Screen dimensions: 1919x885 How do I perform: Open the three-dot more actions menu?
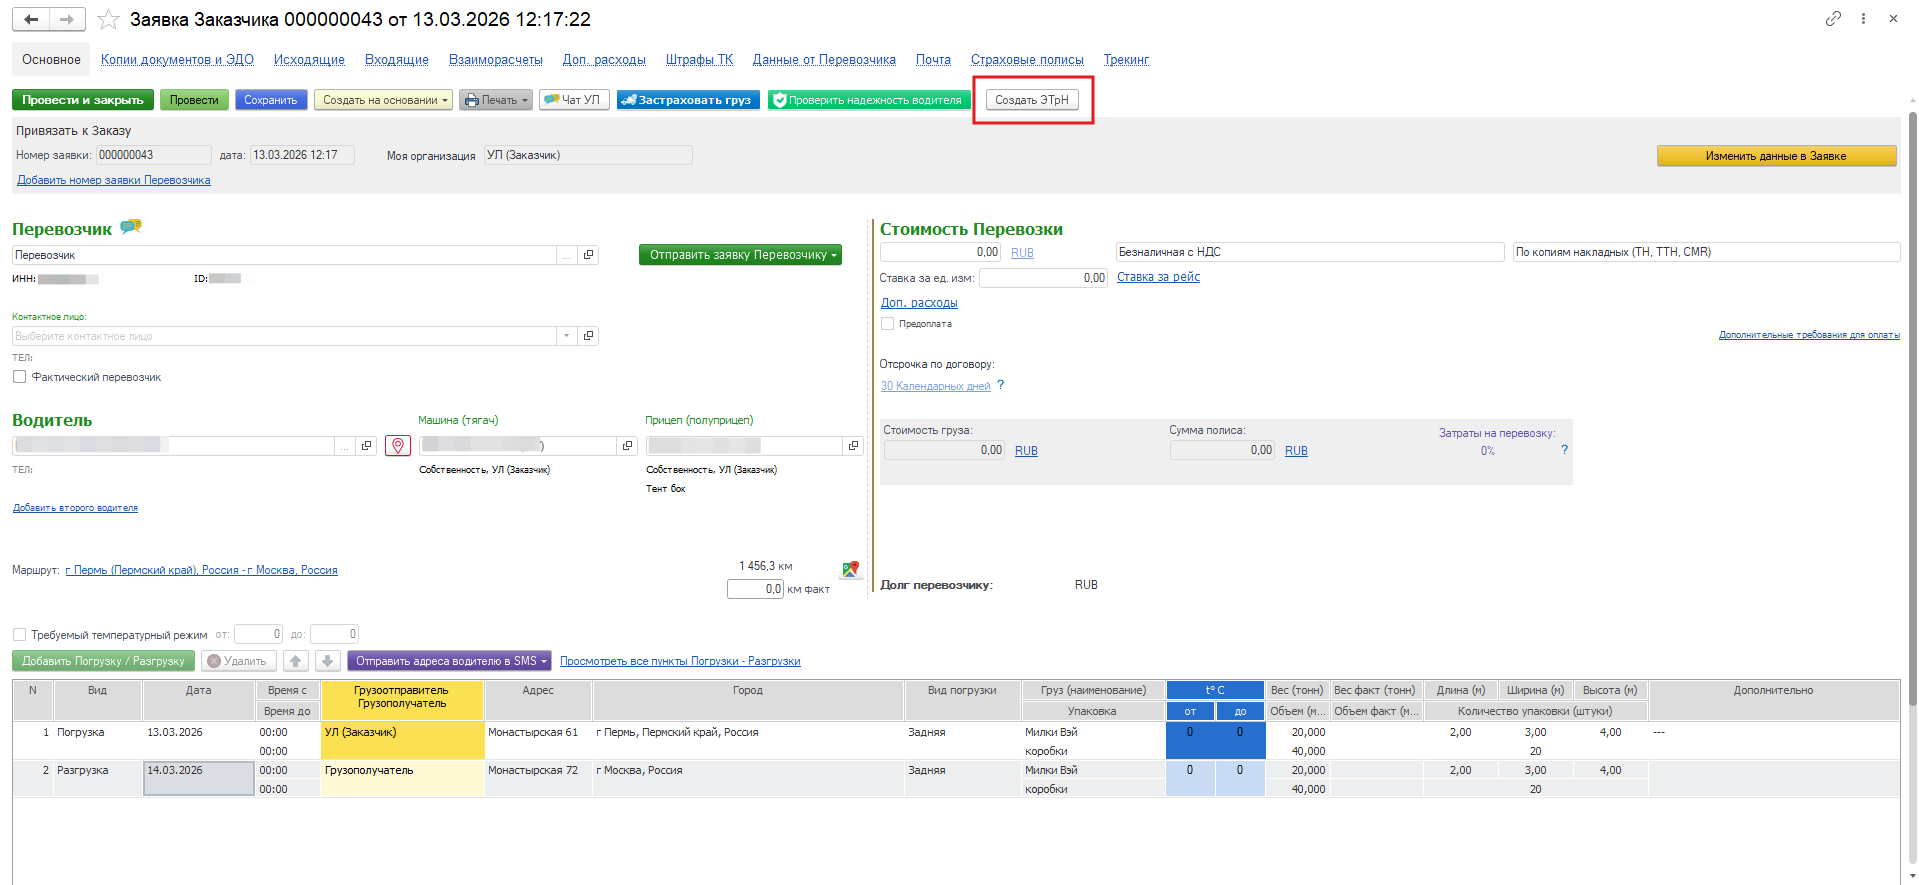pyautogui.click(x=1863, y=19)
